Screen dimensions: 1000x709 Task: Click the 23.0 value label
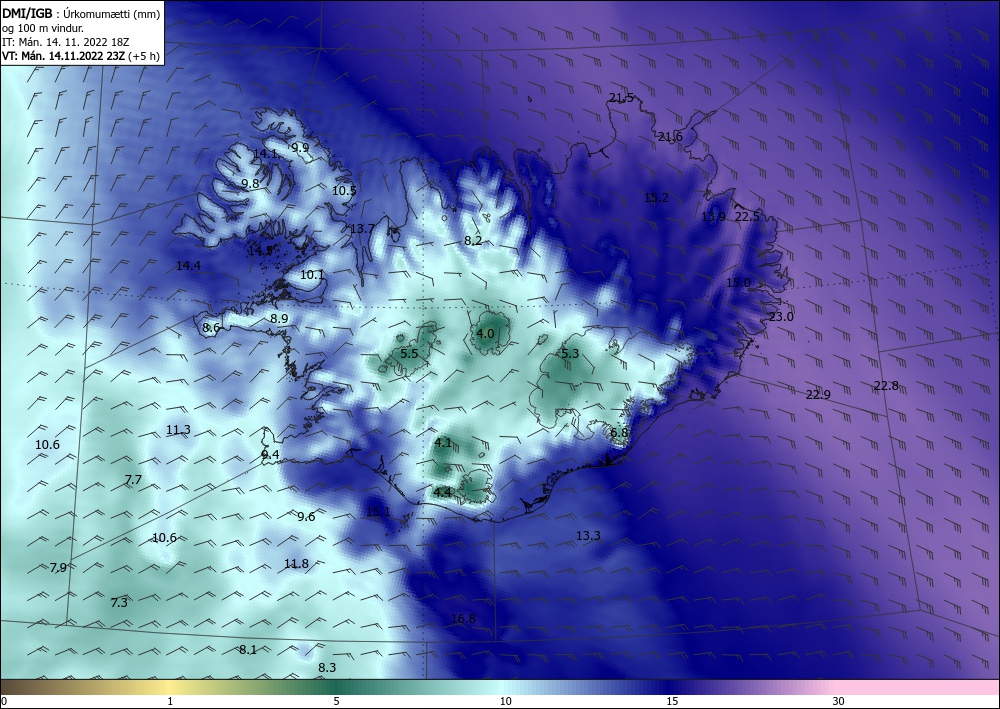pyautogui.click(x=781, y=316)
